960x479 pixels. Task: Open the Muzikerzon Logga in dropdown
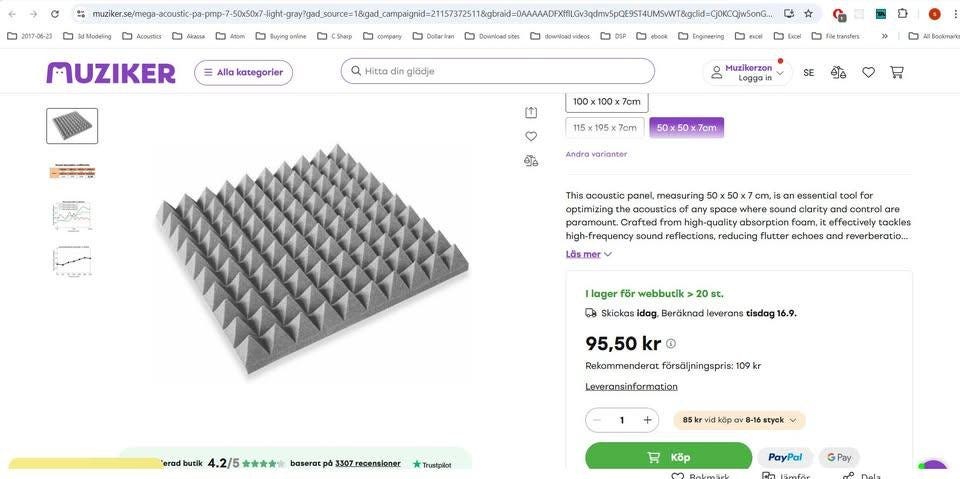[747, 72]
